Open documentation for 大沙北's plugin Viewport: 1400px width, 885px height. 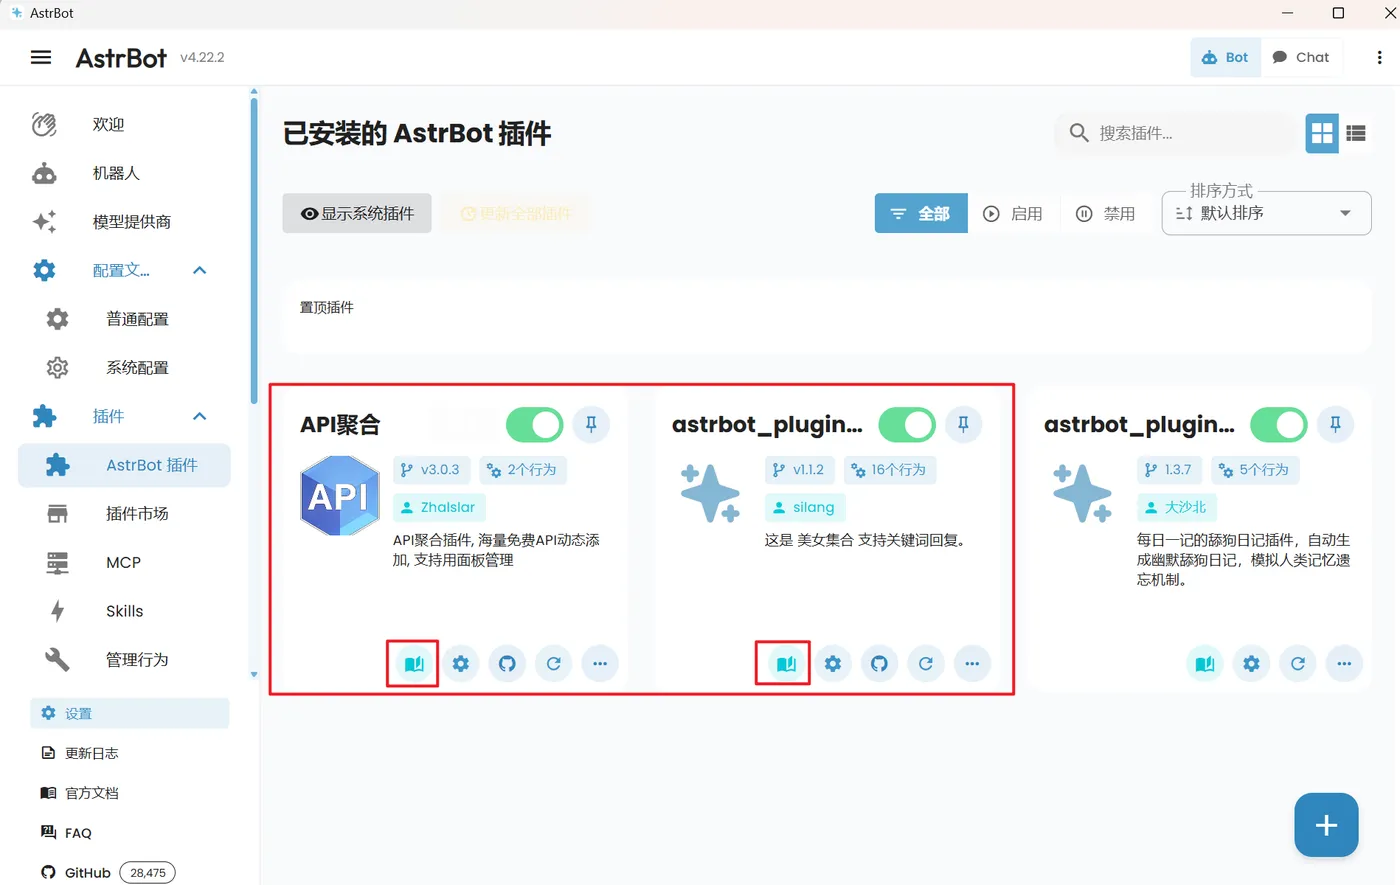coord(1205,663)
